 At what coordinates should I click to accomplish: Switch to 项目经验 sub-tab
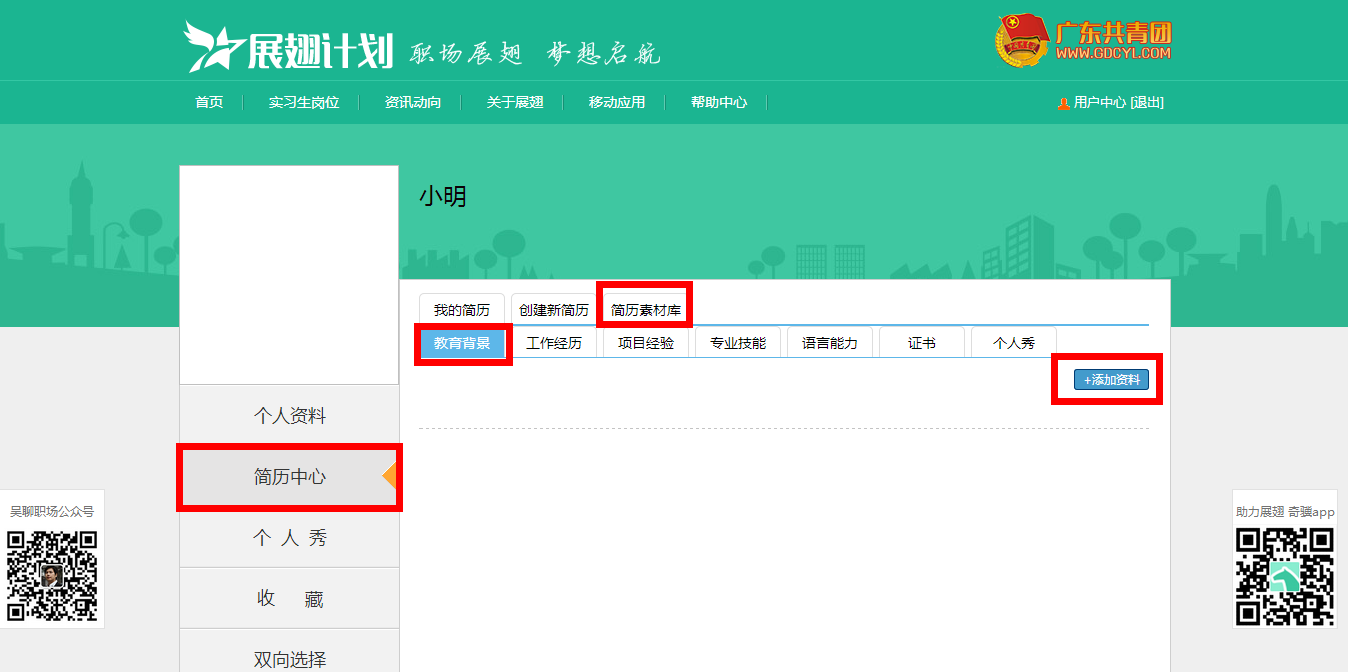coord(646,343)
